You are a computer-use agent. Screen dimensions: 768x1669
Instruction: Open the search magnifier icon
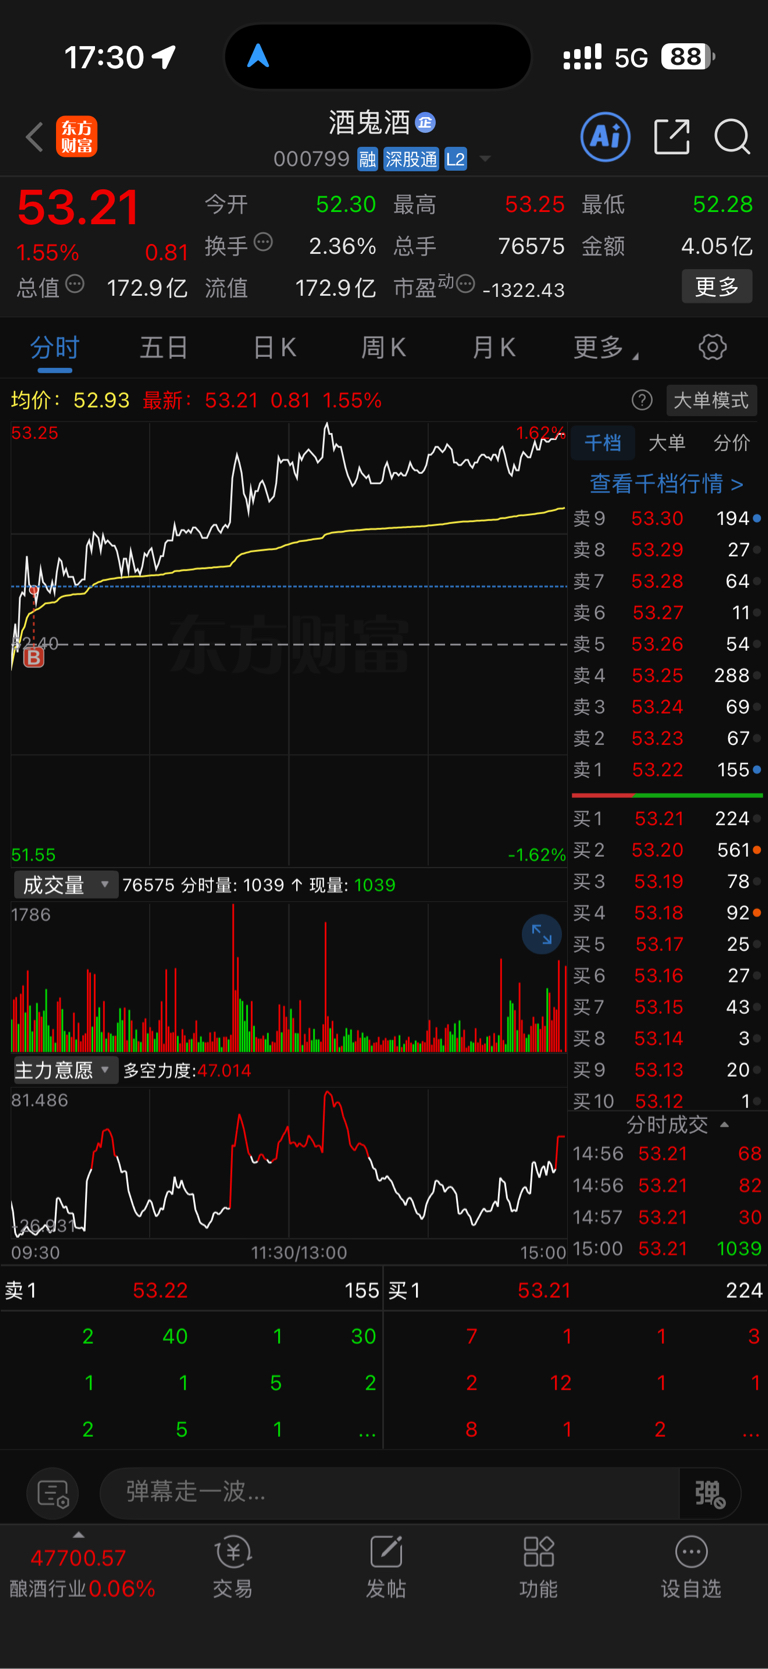[x=732, y=137]
